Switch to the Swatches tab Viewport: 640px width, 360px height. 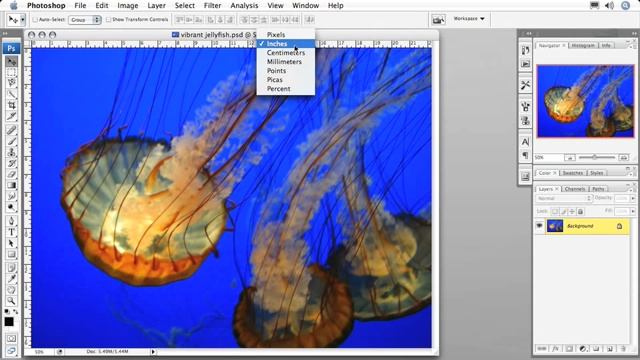[572, 173]
